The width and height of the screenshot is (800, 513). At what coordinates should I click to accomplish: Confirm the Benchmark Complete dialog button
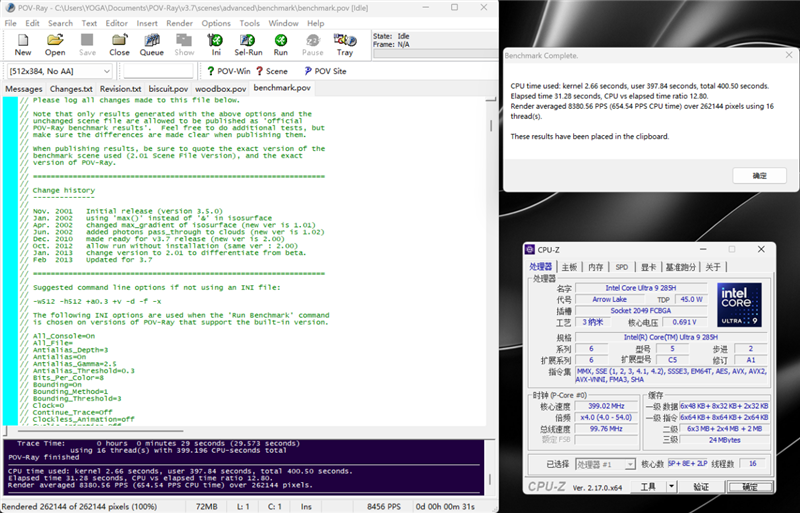click(x=759, y=176)
